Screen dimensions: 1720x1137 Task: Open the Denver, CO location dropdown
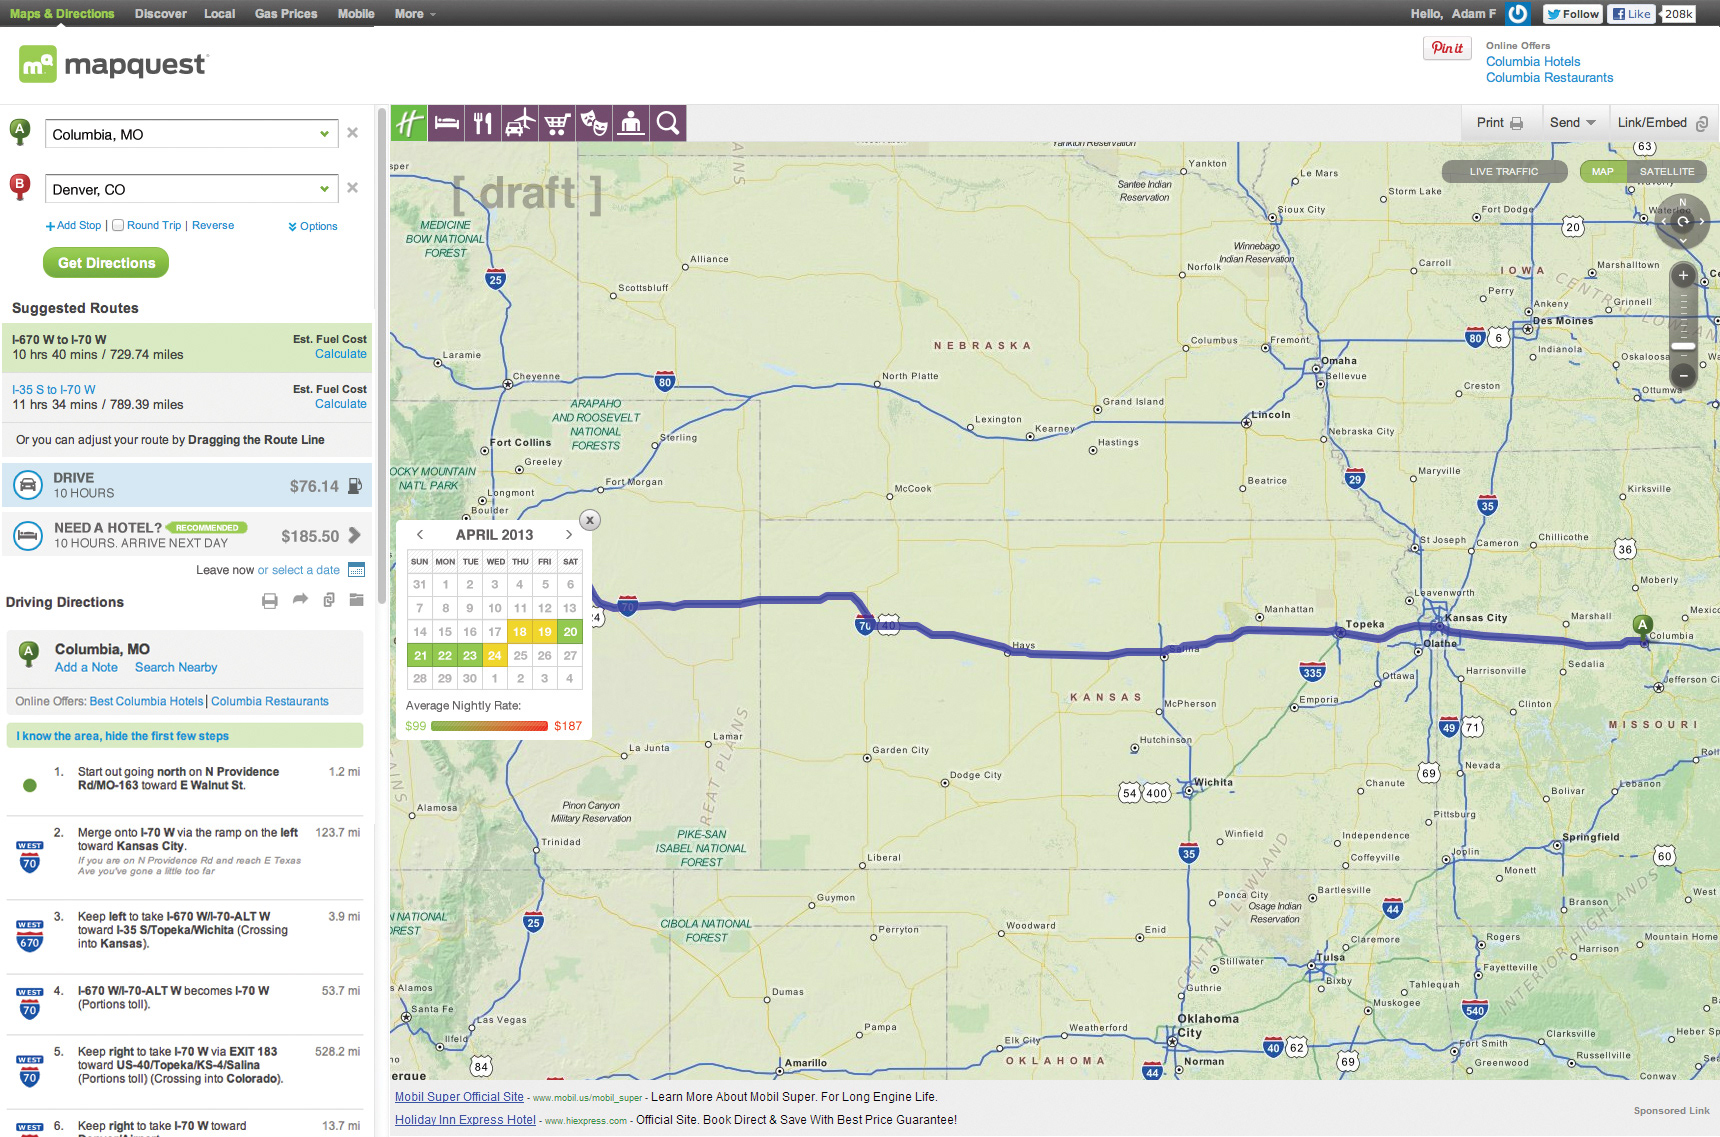[x=324, y=189]
